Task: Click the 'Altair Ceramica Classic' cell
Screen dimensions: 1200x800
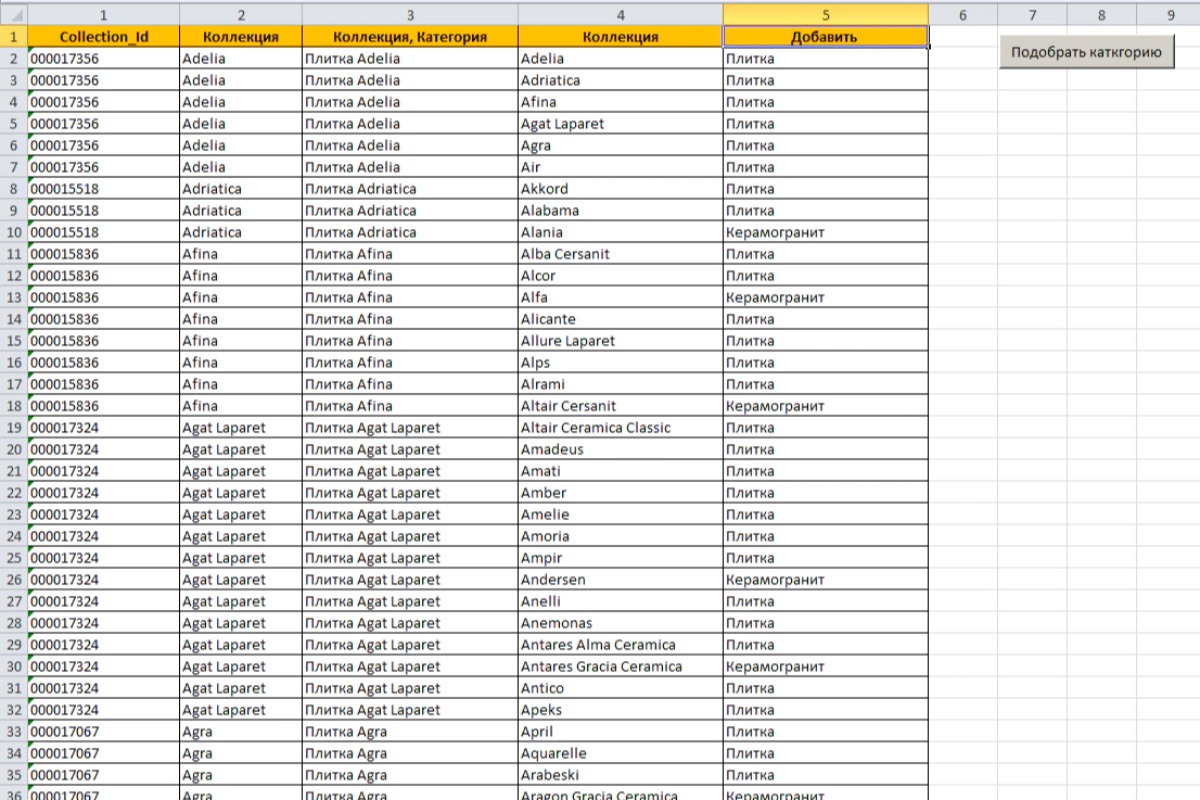Action: 621,428
